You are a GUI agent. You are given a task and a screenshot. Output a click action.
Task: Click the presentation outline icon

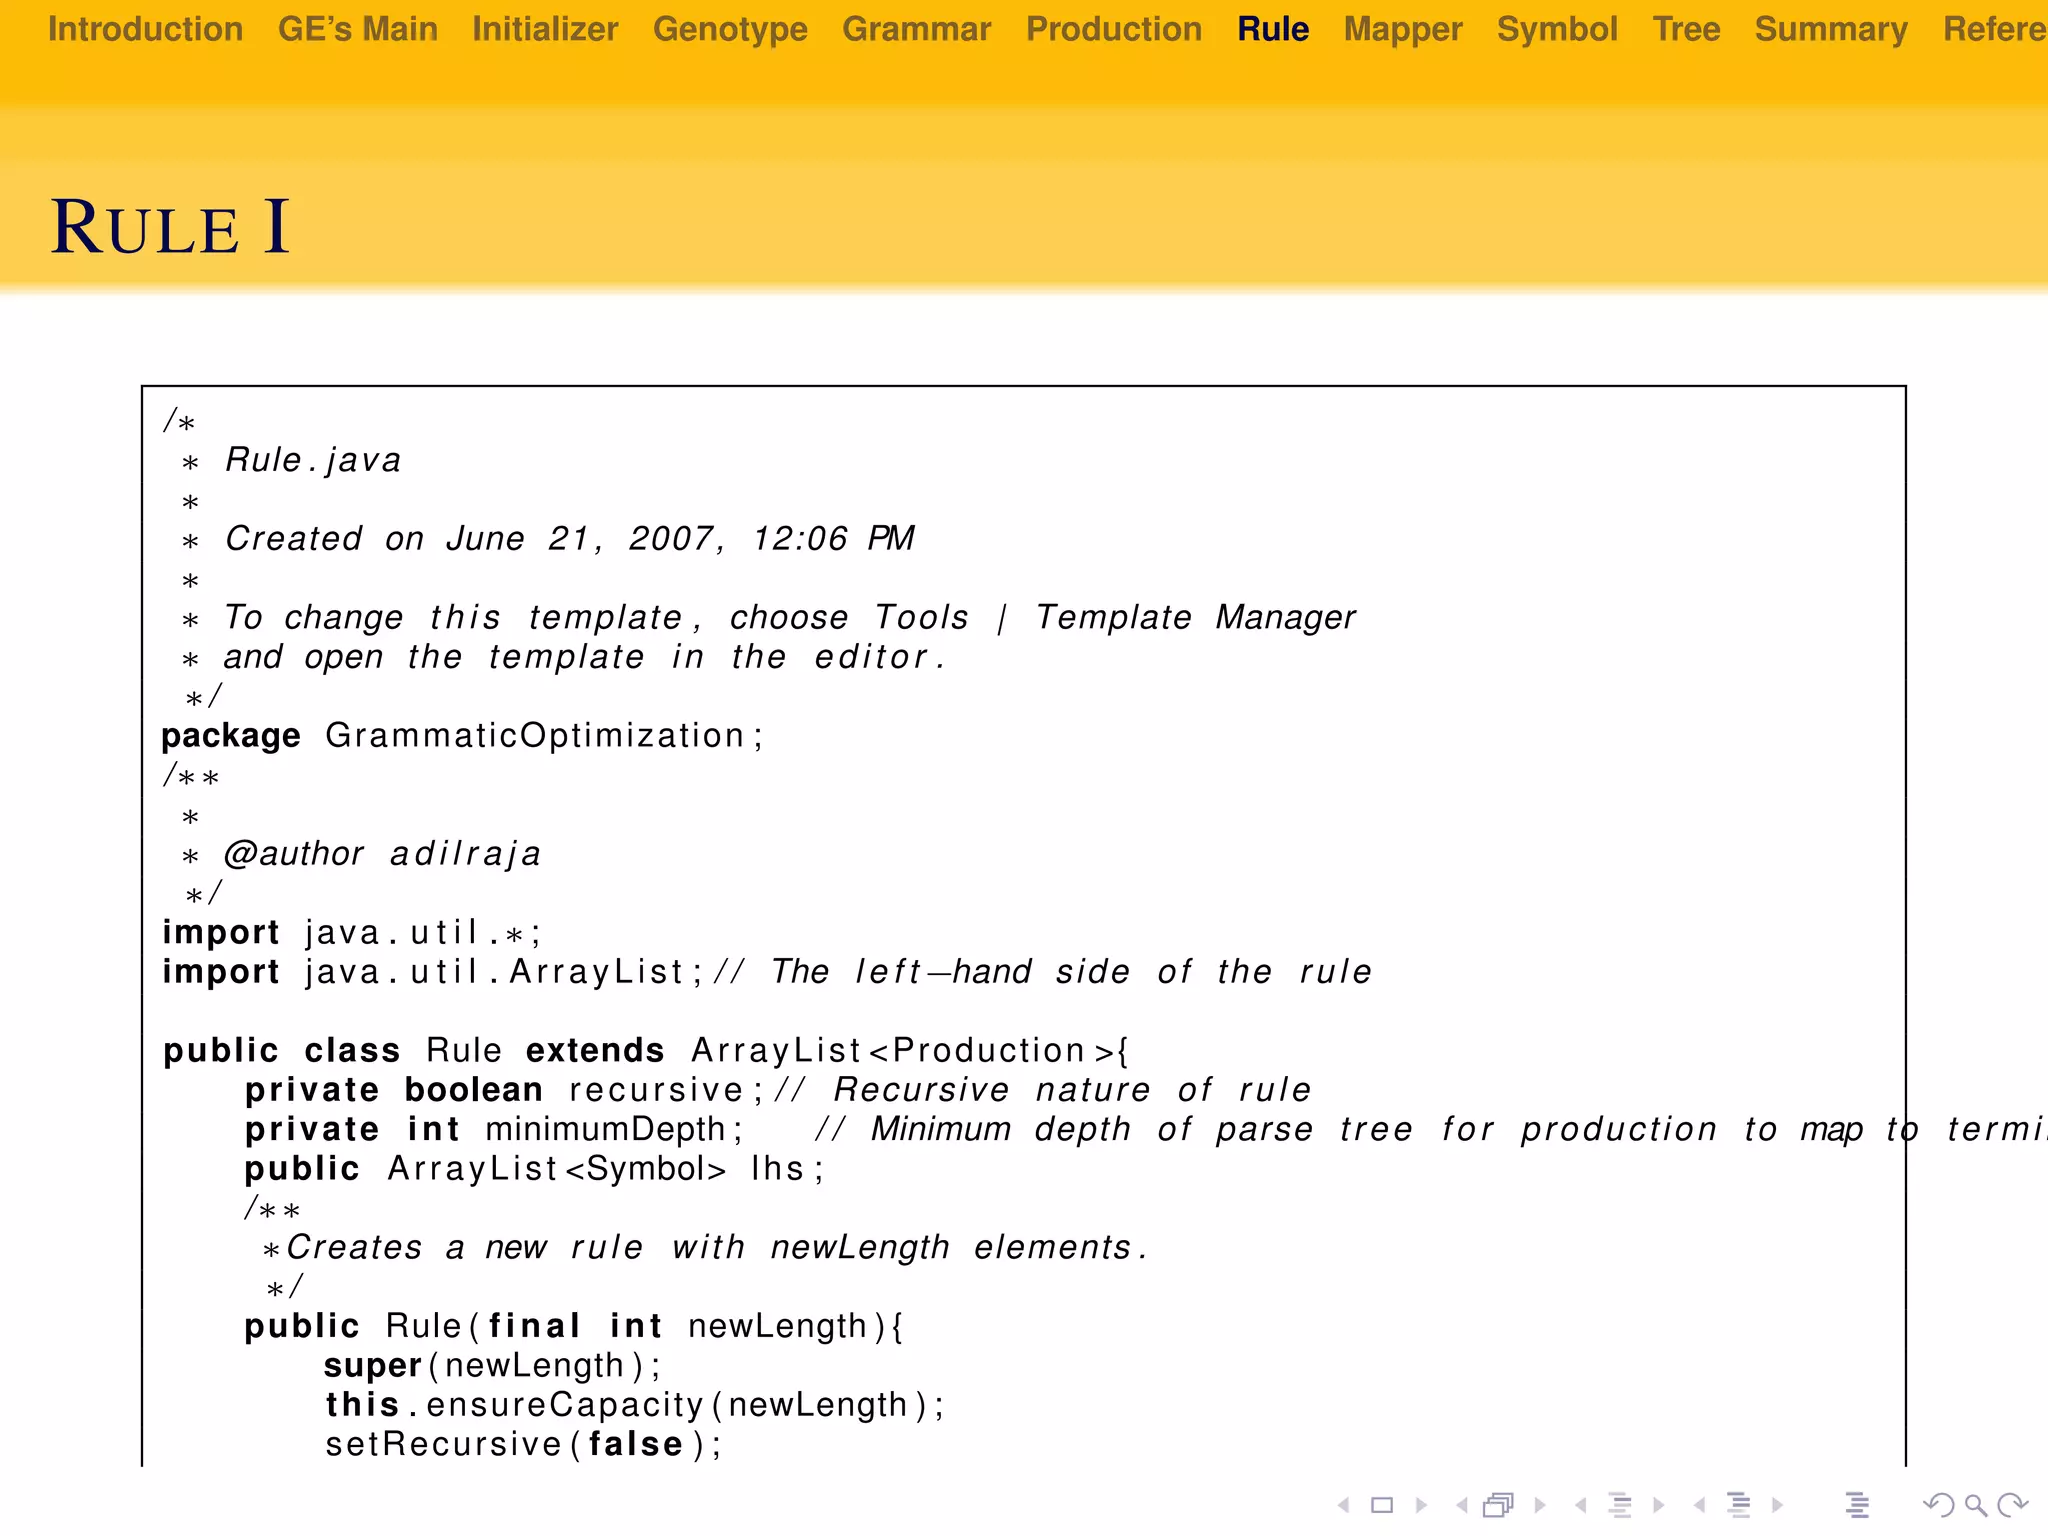1857,1505
